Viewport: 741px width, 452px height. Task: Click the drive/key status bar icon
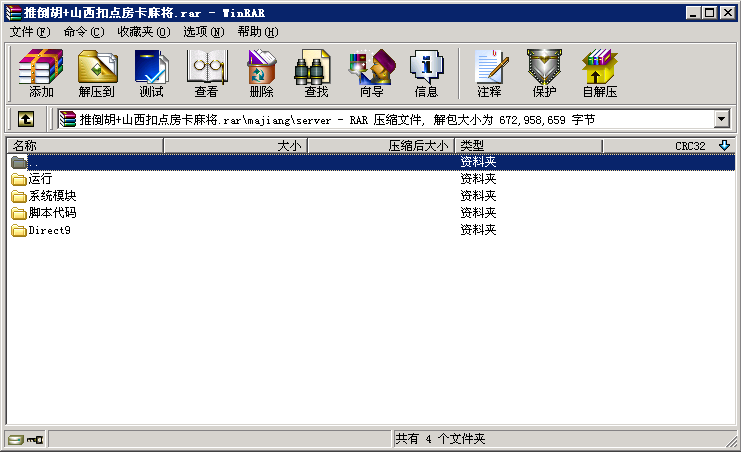[25, 439]
